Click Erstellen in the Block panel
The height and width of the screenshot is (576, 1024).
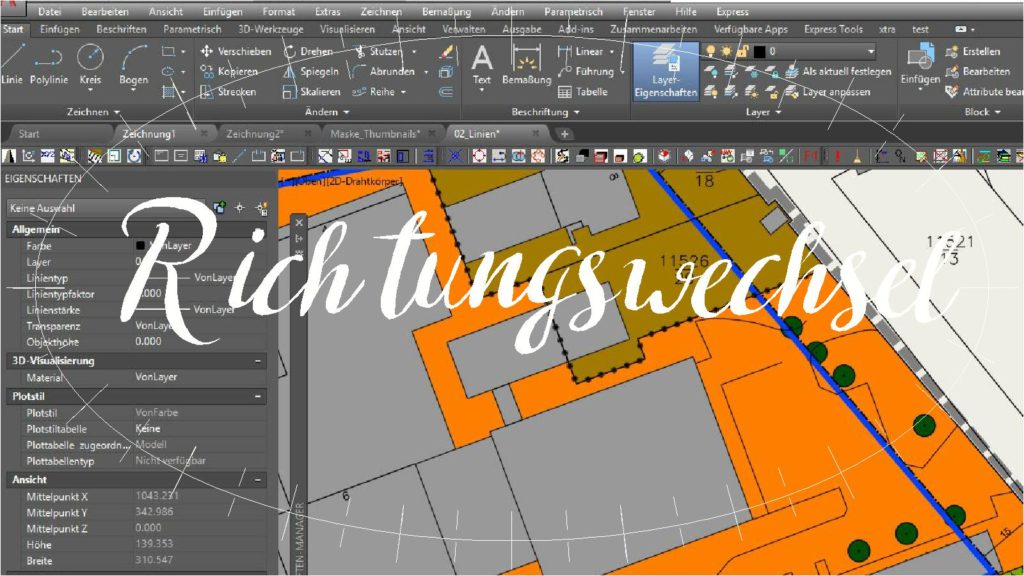coord(981,52)
